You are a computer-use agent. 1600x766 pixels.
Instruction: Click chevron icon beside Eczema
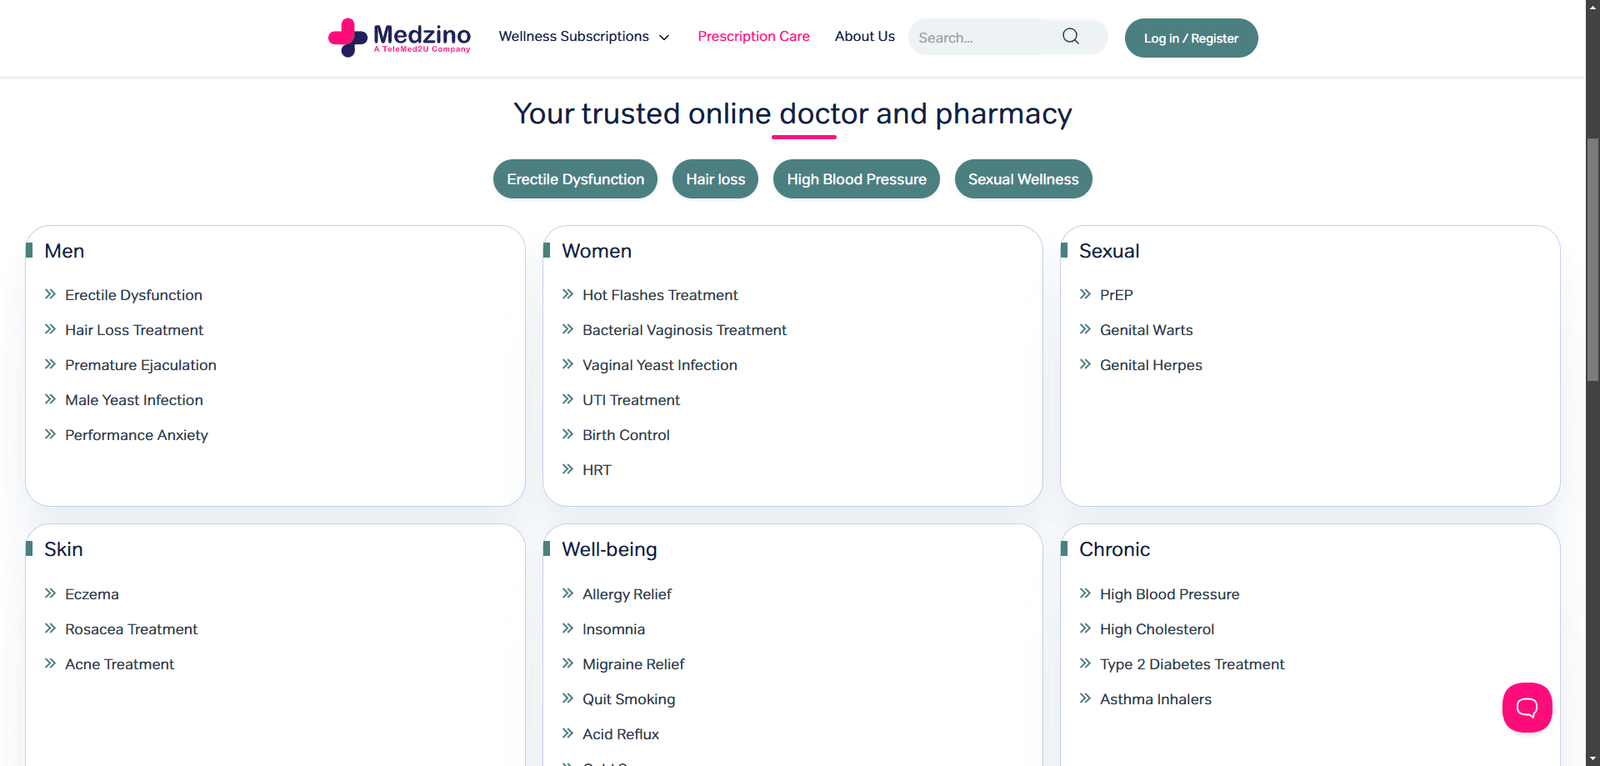point(50,593)
